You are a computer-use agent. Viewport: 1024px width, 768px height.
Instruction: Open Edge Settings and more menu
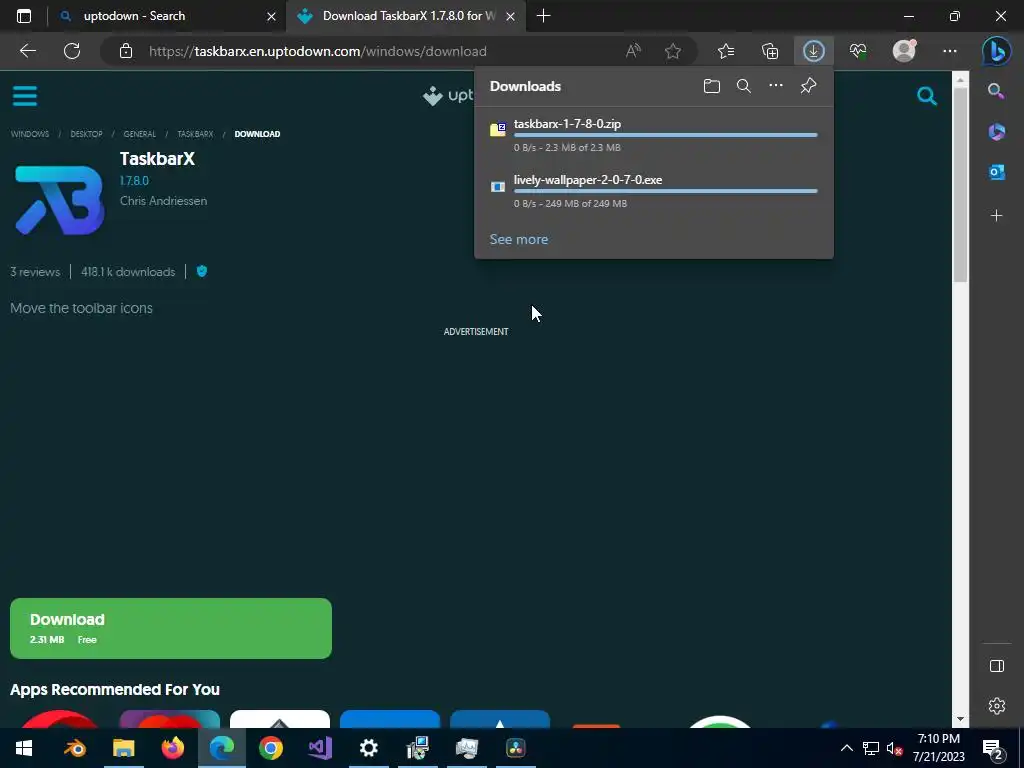pos(950,51)
